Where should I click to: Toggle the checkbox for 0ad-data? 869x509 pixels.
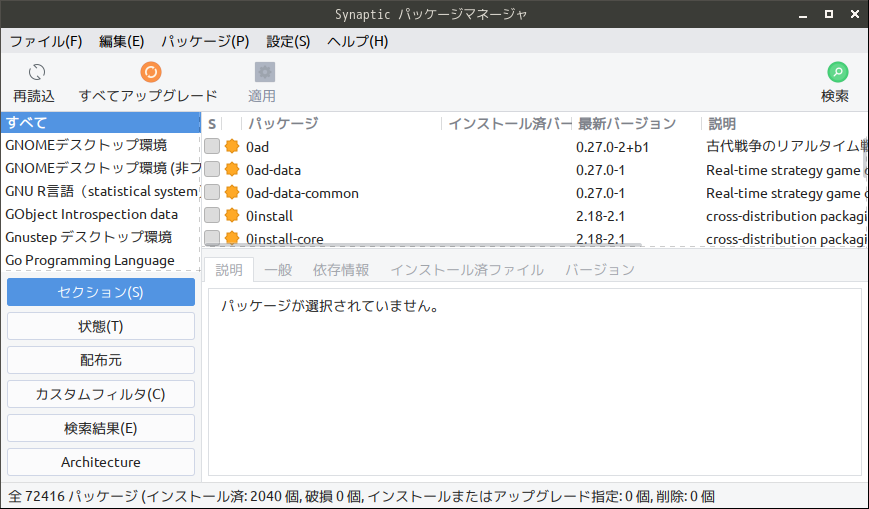pos(212,169)
